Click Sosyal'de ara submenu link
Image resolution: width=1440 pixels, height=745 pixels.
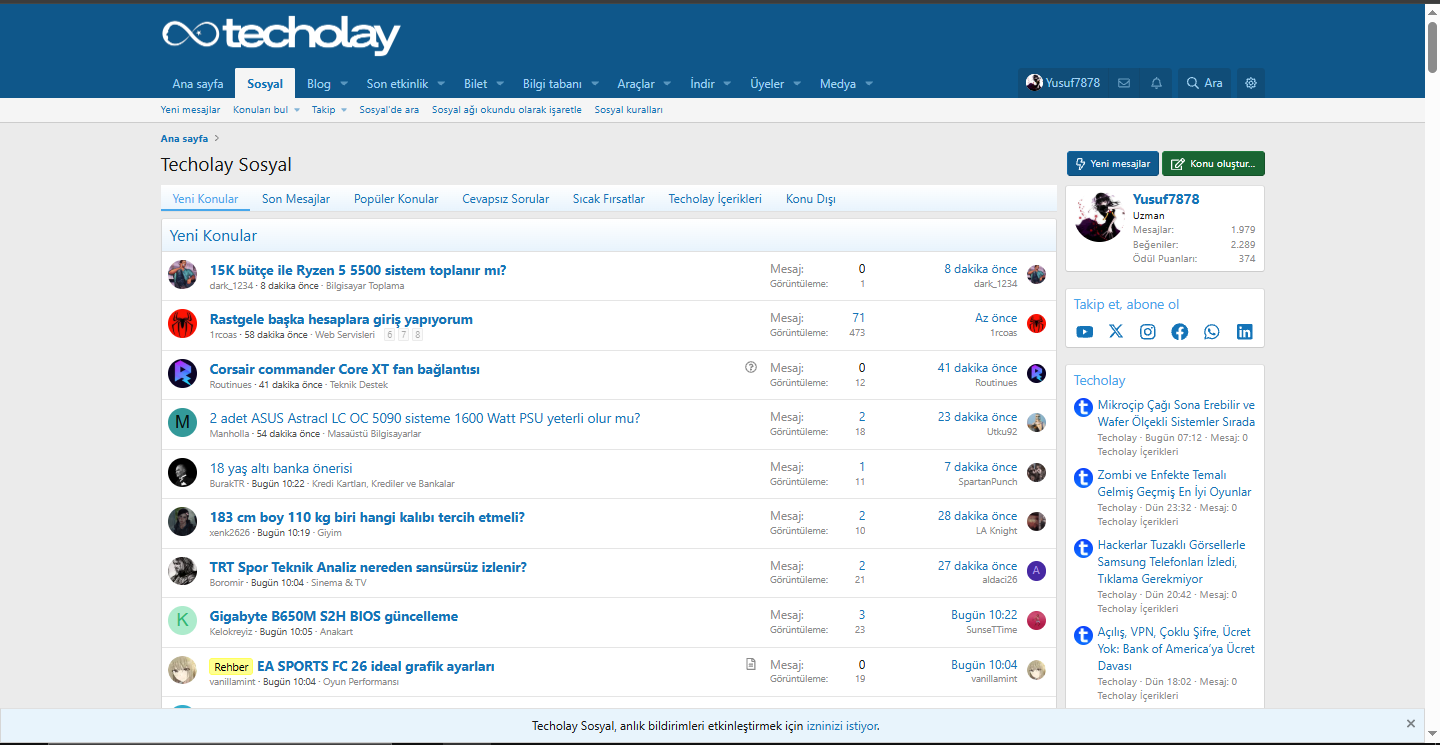tap(389, 110)
